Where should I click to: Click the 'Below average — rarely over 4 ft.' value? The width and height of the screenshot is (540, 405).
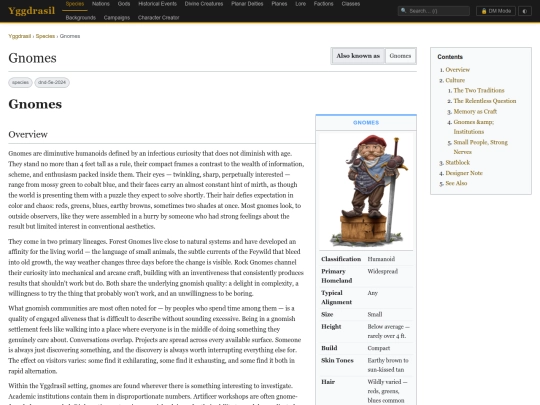(388, 331)
